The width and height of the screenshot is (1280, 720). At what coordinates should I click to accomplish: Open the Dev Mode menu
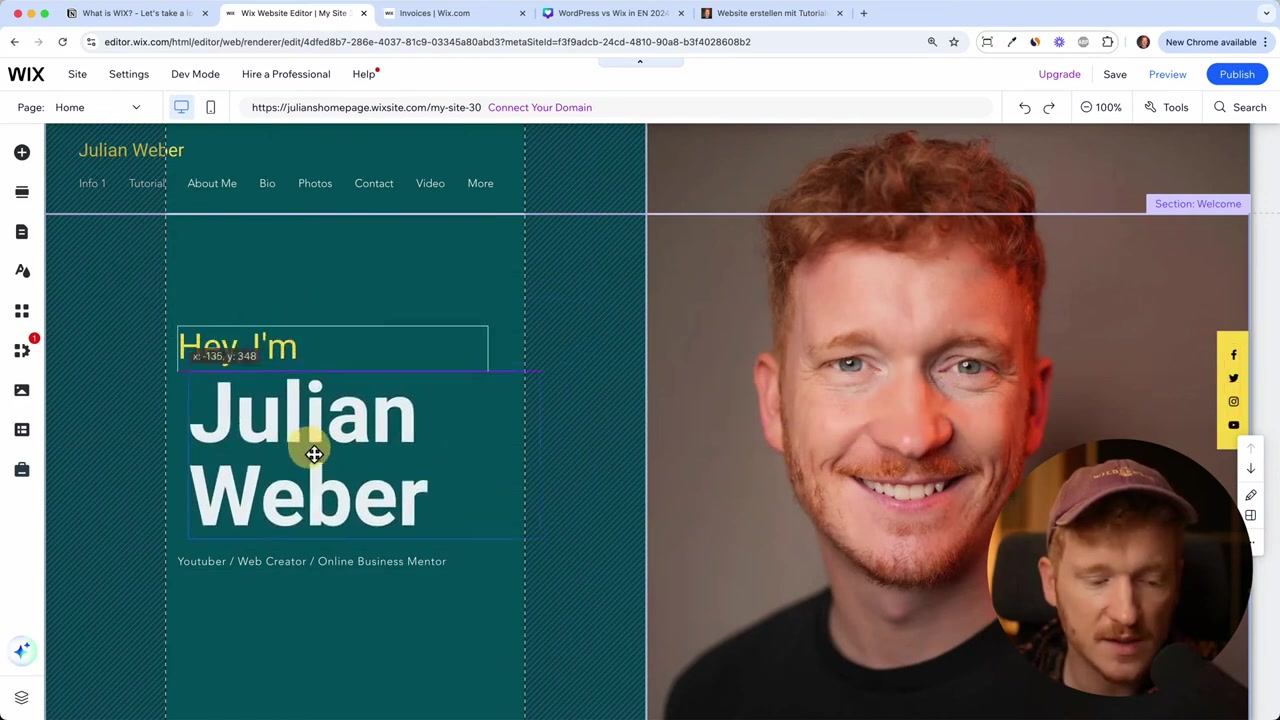195,74
